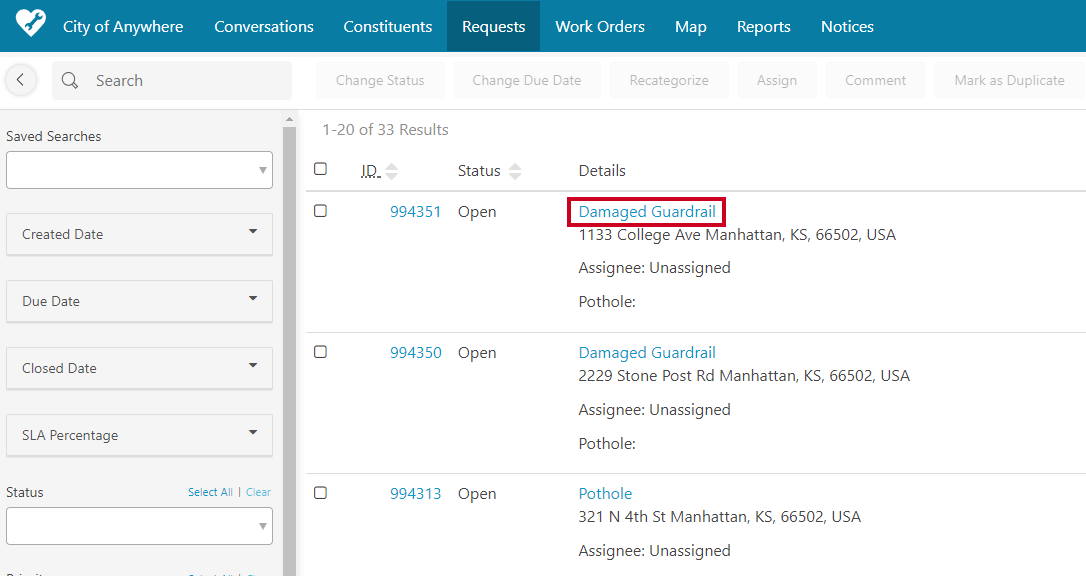1086x576 pixels.
Task: Click Clear for Status filter
Action: [258, 492]
